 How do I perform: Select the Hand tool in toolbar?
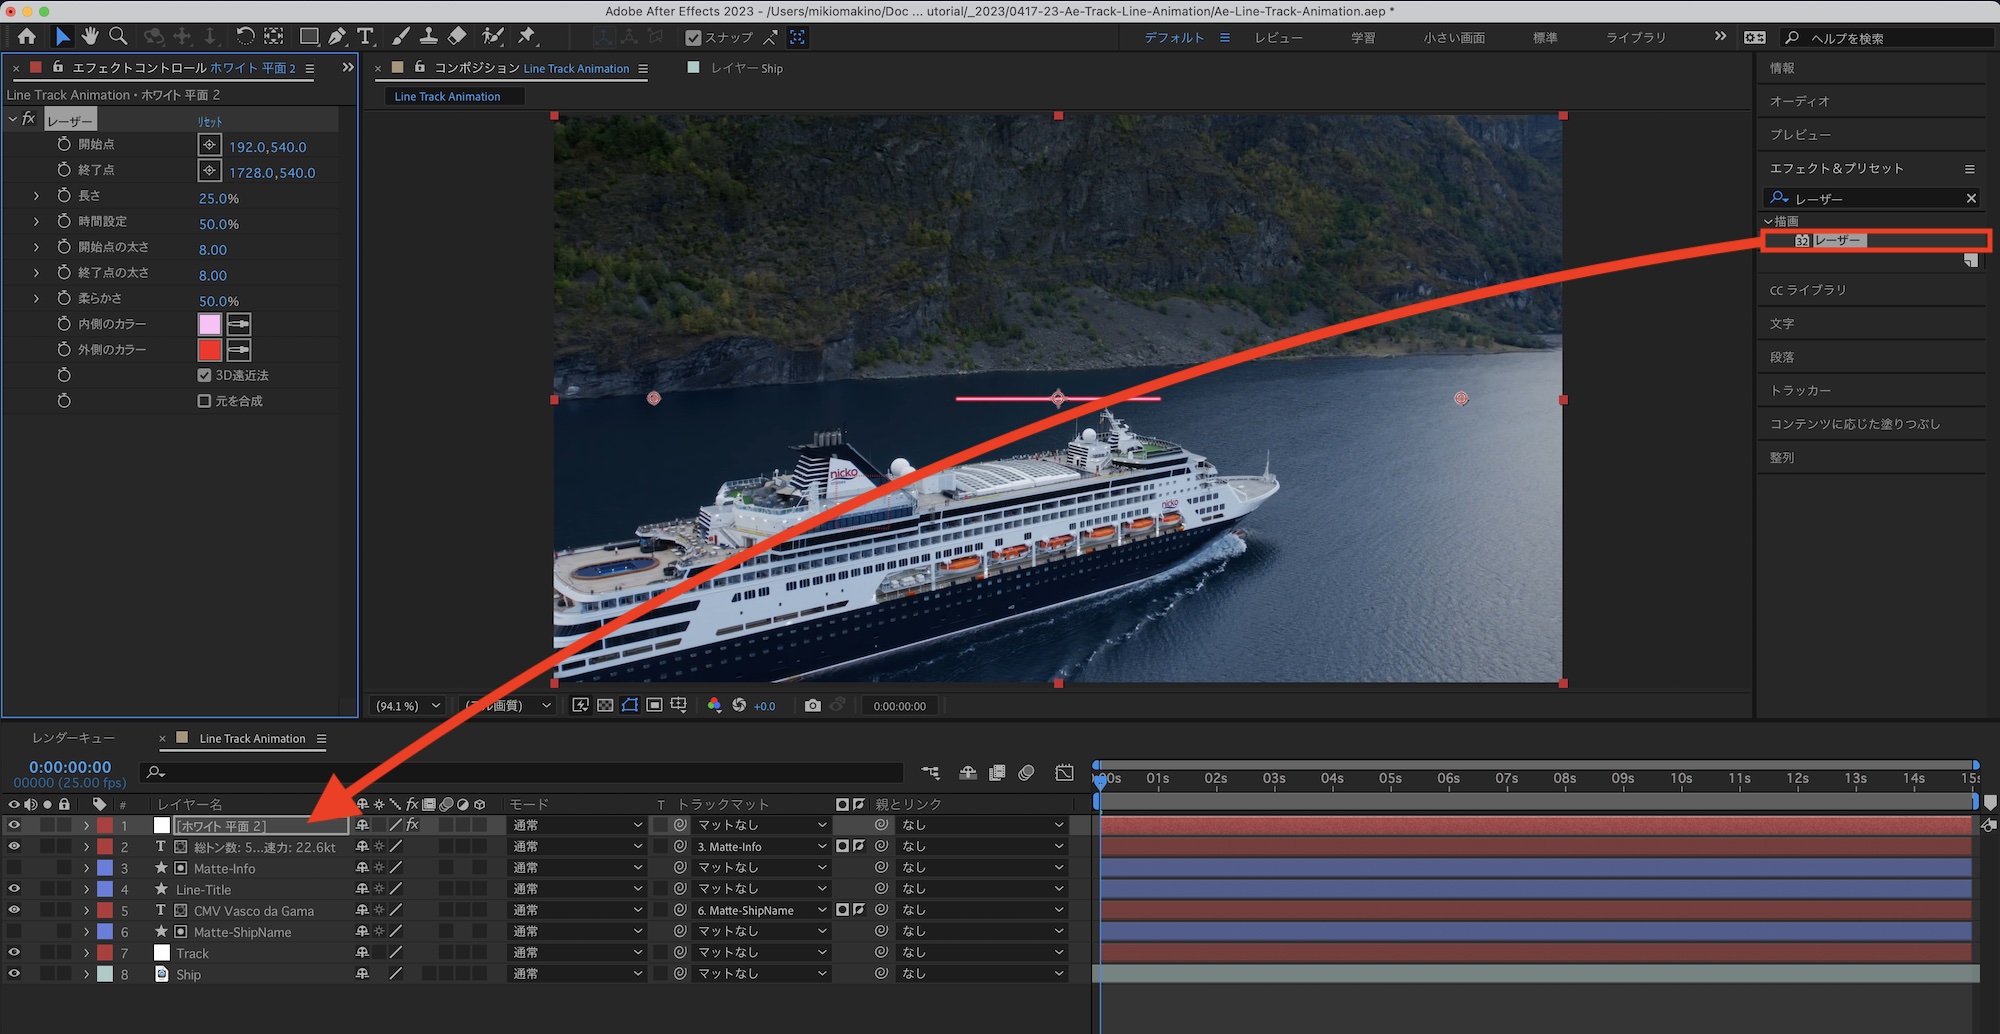(90, 37)
